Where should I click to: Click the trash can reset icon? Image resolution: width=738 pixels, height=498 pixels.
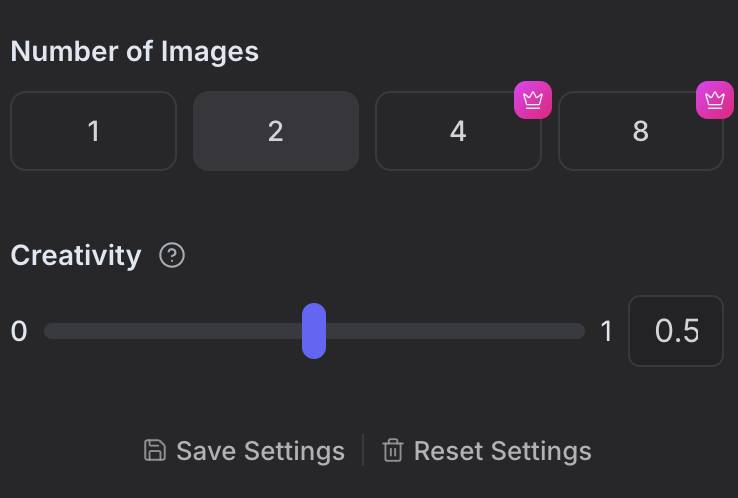click(x=393, y=451)
